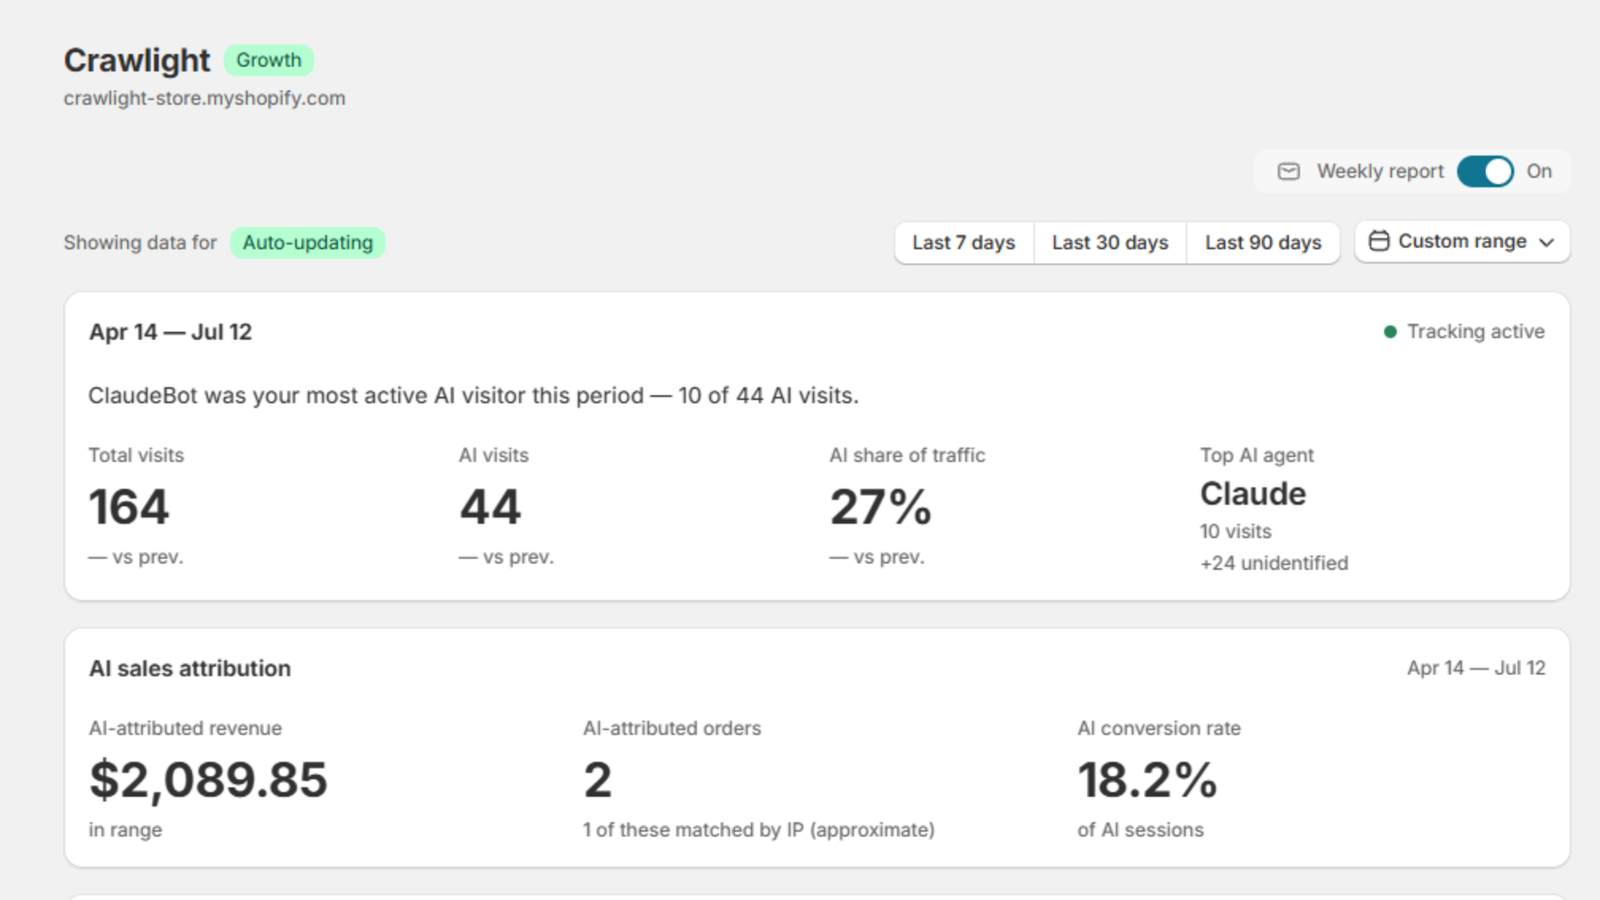
Task: Click the 10 visits text under Claude
Action: click(1236, 532)
